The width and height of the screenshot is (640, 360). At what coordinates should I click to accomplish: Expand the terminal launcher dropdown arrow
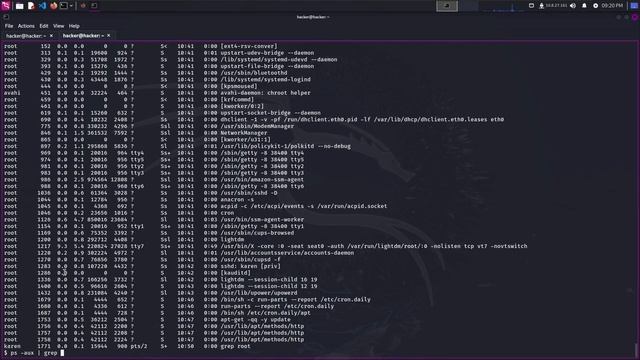(x=71, y=6)
